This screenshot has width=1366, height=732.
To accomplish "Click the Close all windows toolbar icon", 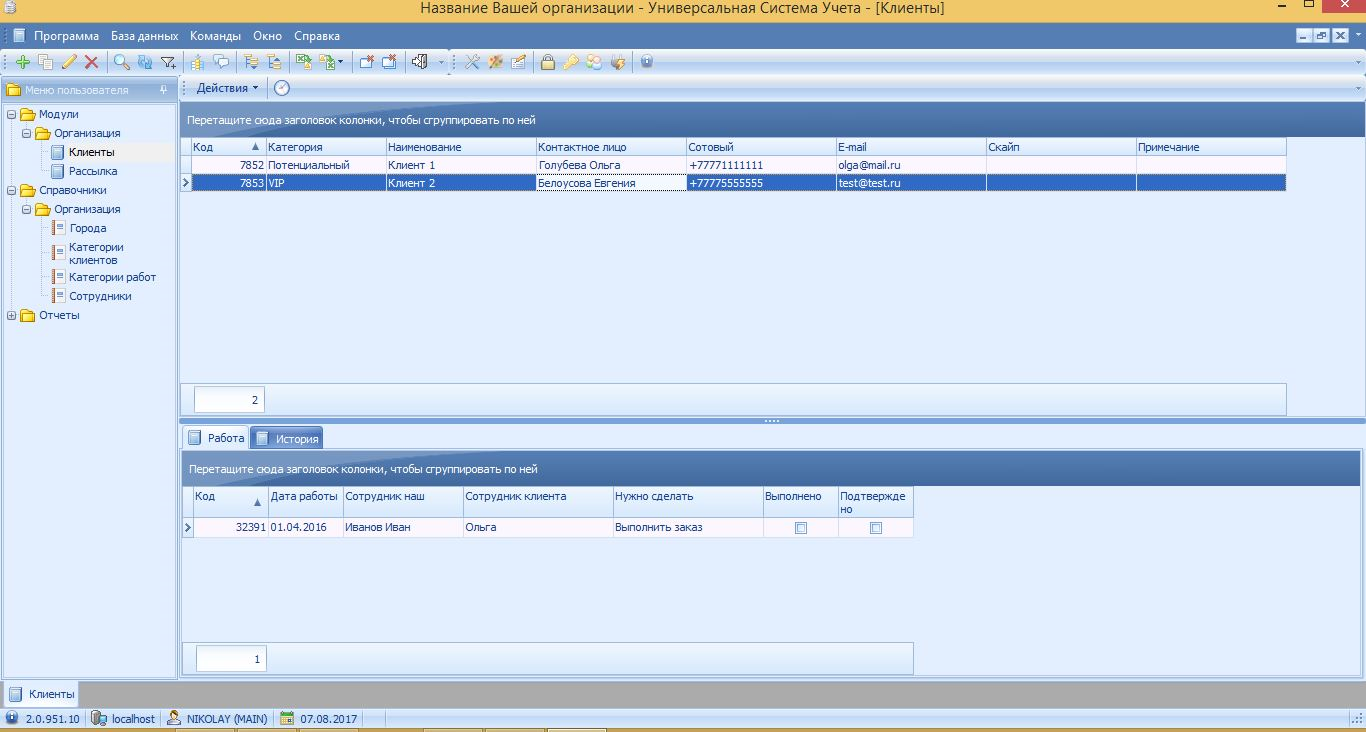I will click(x=389, y=62).
